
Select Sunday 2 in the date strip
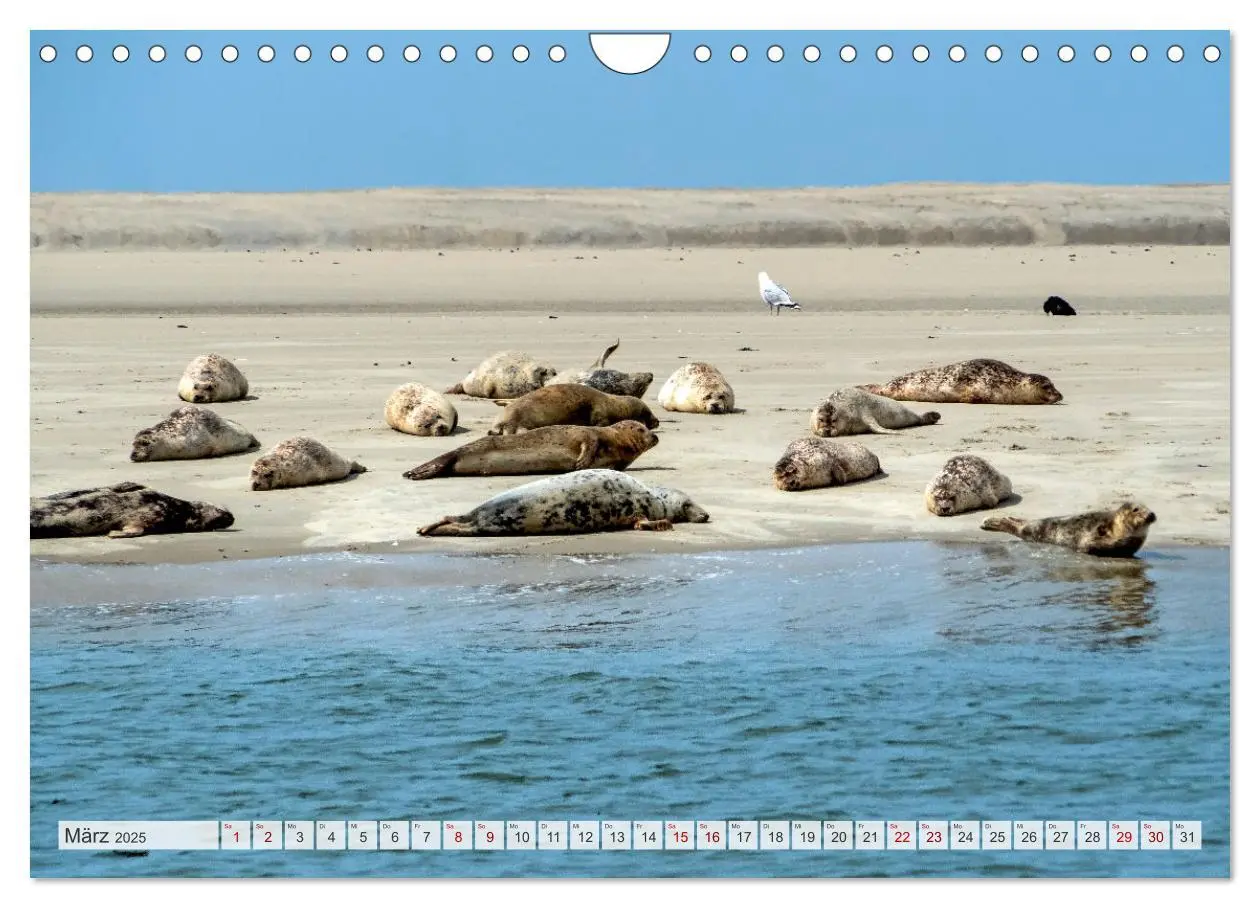click(267, 836)
